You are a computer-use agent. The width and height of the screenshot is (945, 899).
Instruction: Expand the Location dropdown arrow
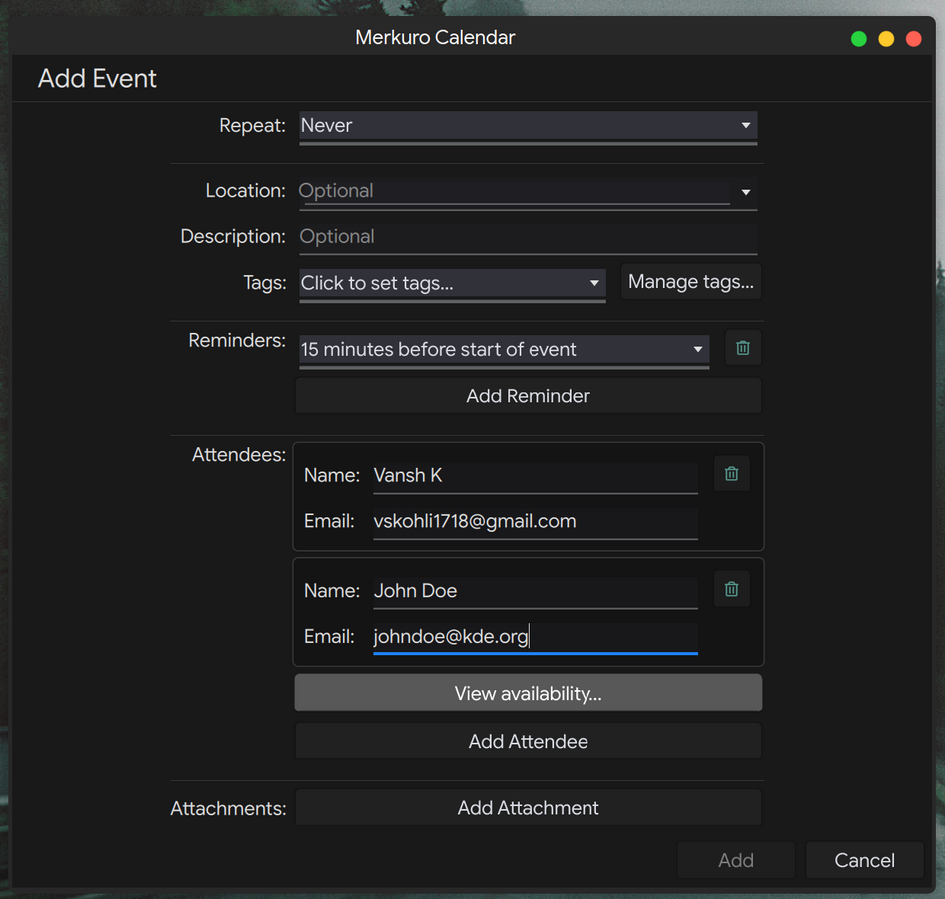point(746,192)
